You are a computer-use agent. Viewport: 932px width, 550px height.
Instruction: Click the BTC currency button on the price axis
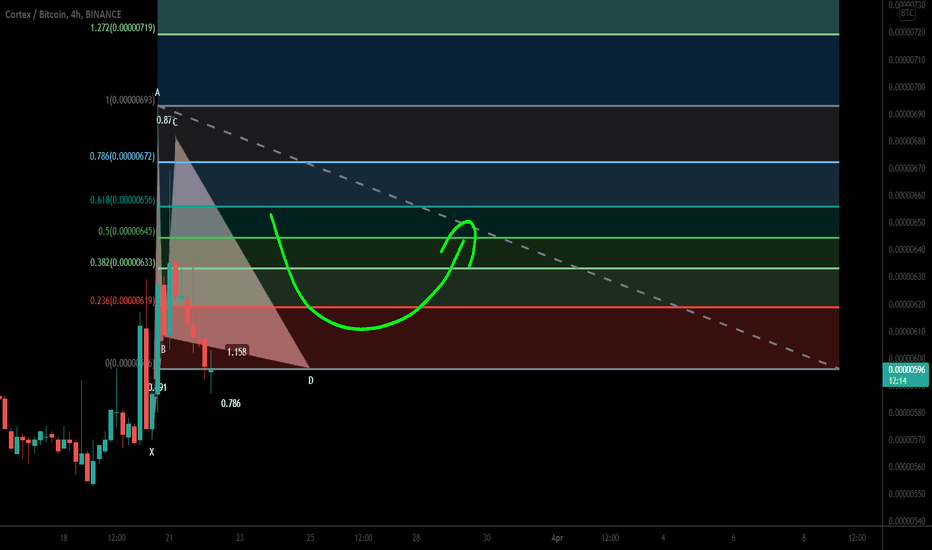(907, 12)
